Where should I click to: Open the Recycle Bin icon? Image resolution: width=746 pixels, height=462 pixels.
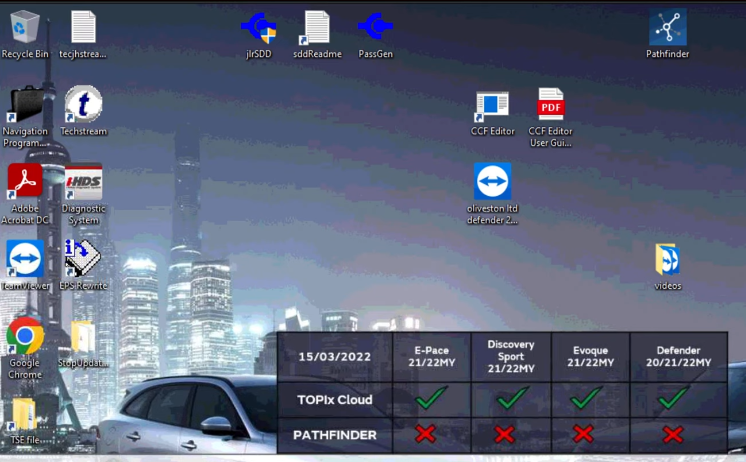point(25,28)
